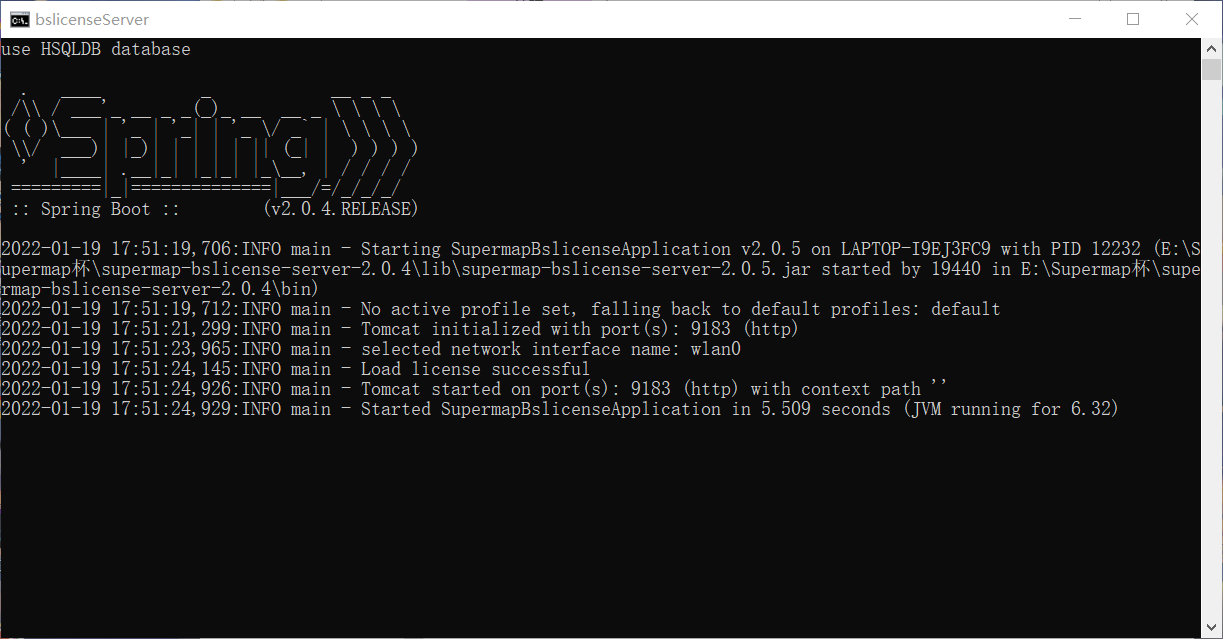This screenshot has width=1223, height=639.
Task: Click the '(v2.0.4.RELEASE)' version text
Action: [x=341, y=209]
